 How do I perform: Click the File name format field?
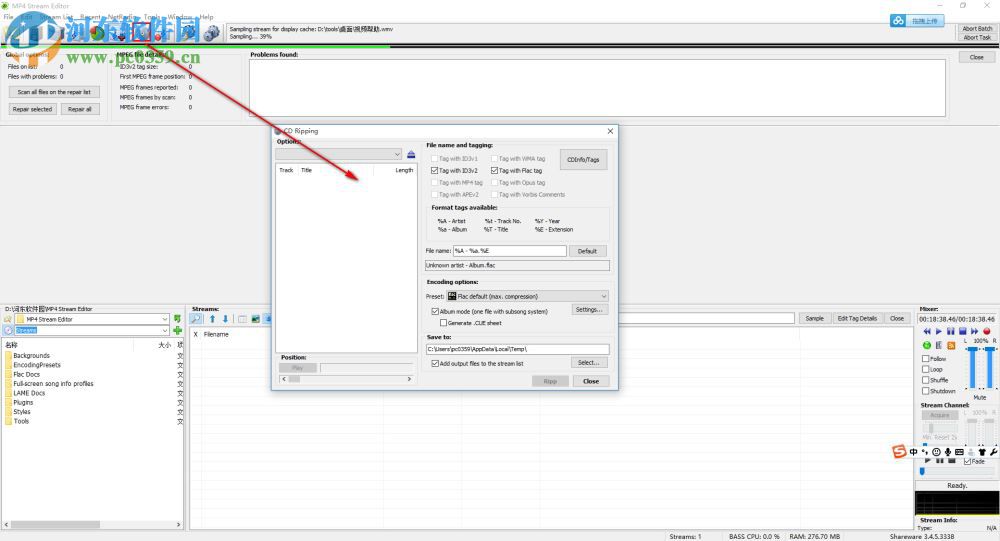(510, 251)
